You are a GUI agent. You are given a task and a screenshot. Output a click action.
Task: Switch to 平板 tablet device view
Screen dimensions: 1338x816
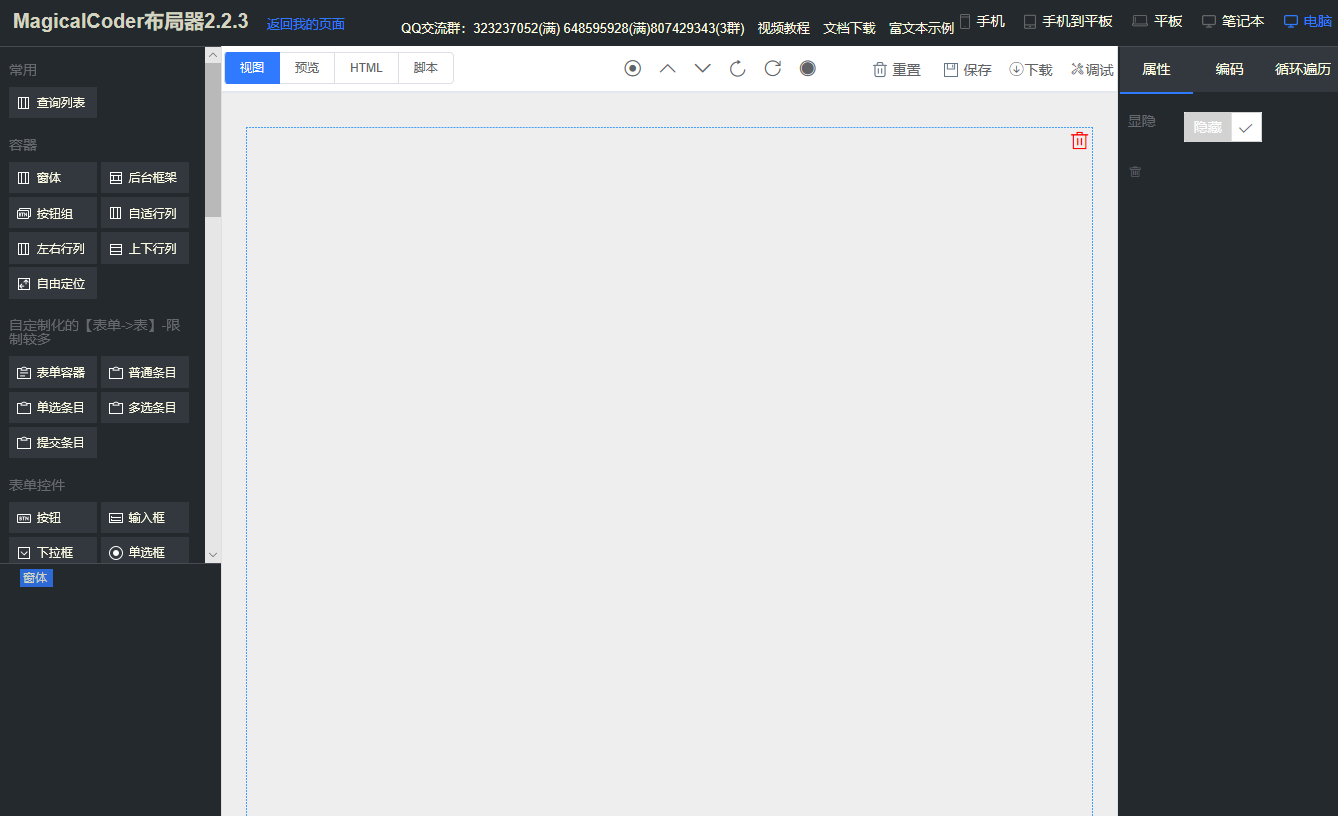point(1157,21)
